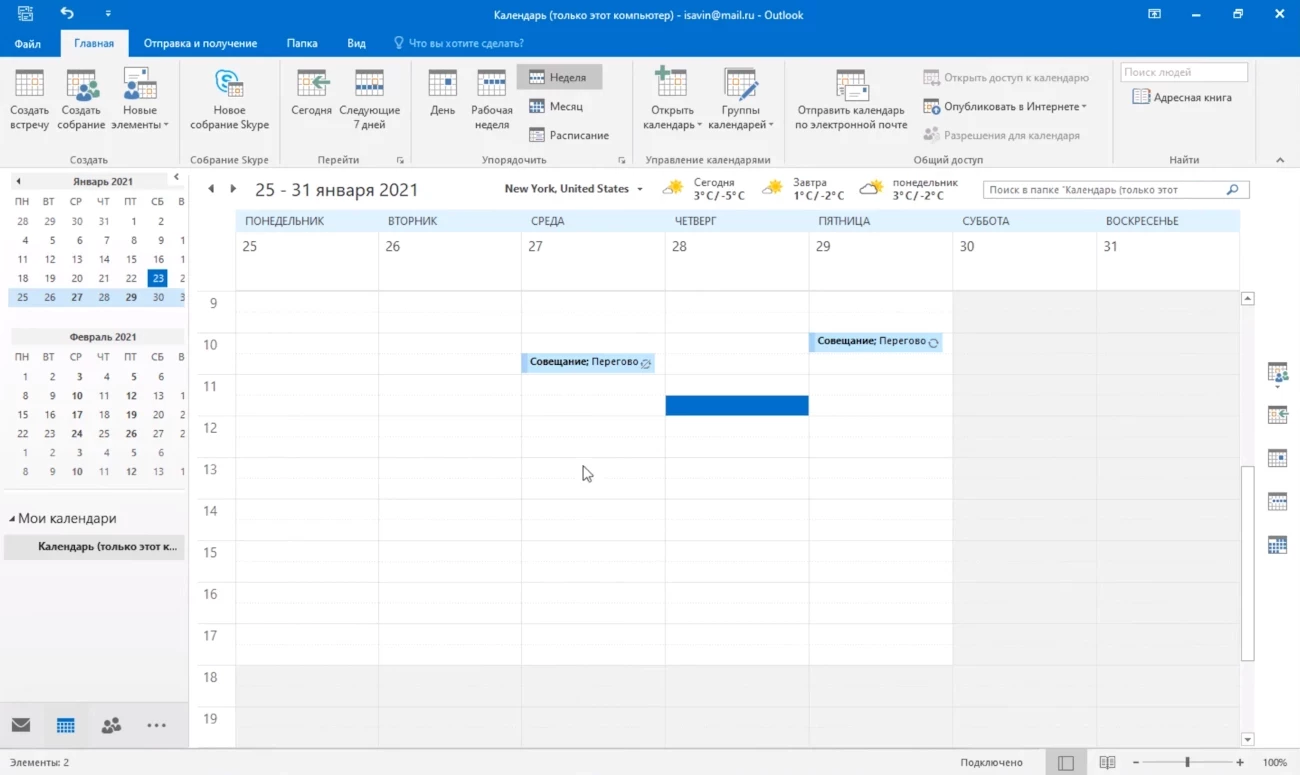The width and height of the screenshot is (1300, 775).
Task: Switch to People via the contacts icon
Action: point(111,726)
